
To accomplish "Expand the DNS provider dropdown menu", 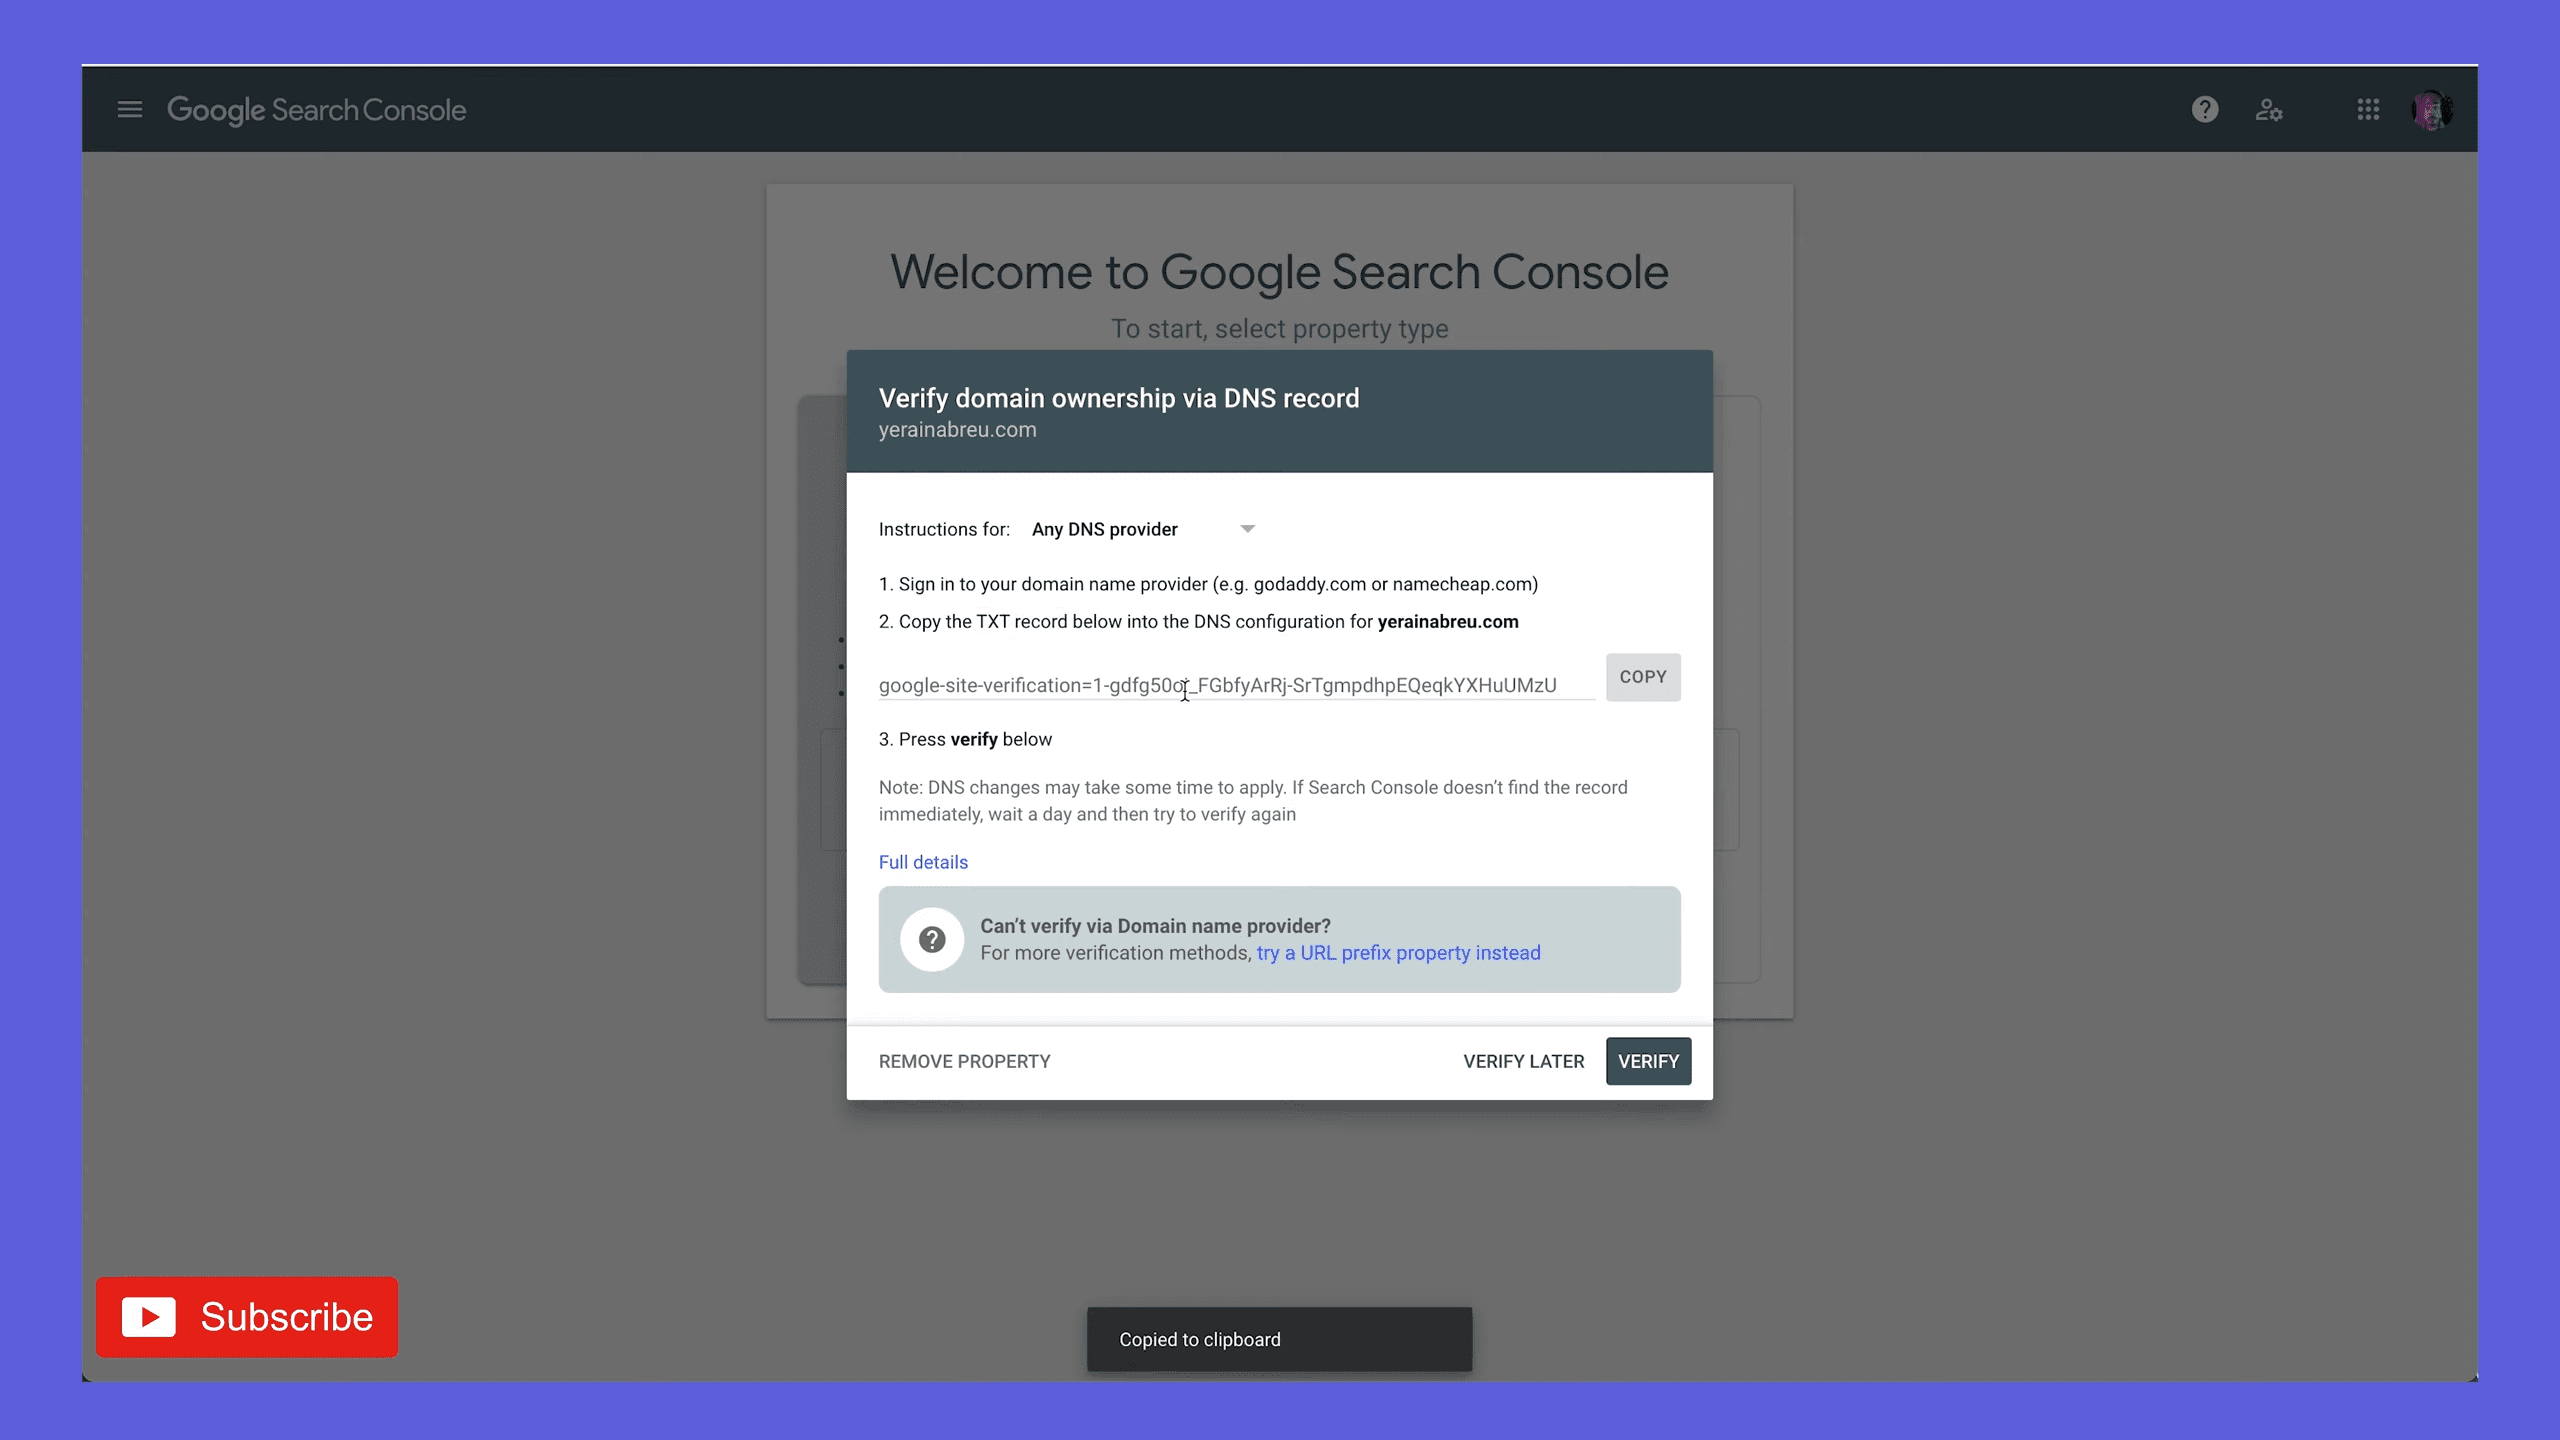I will (x=1248, y=527).
